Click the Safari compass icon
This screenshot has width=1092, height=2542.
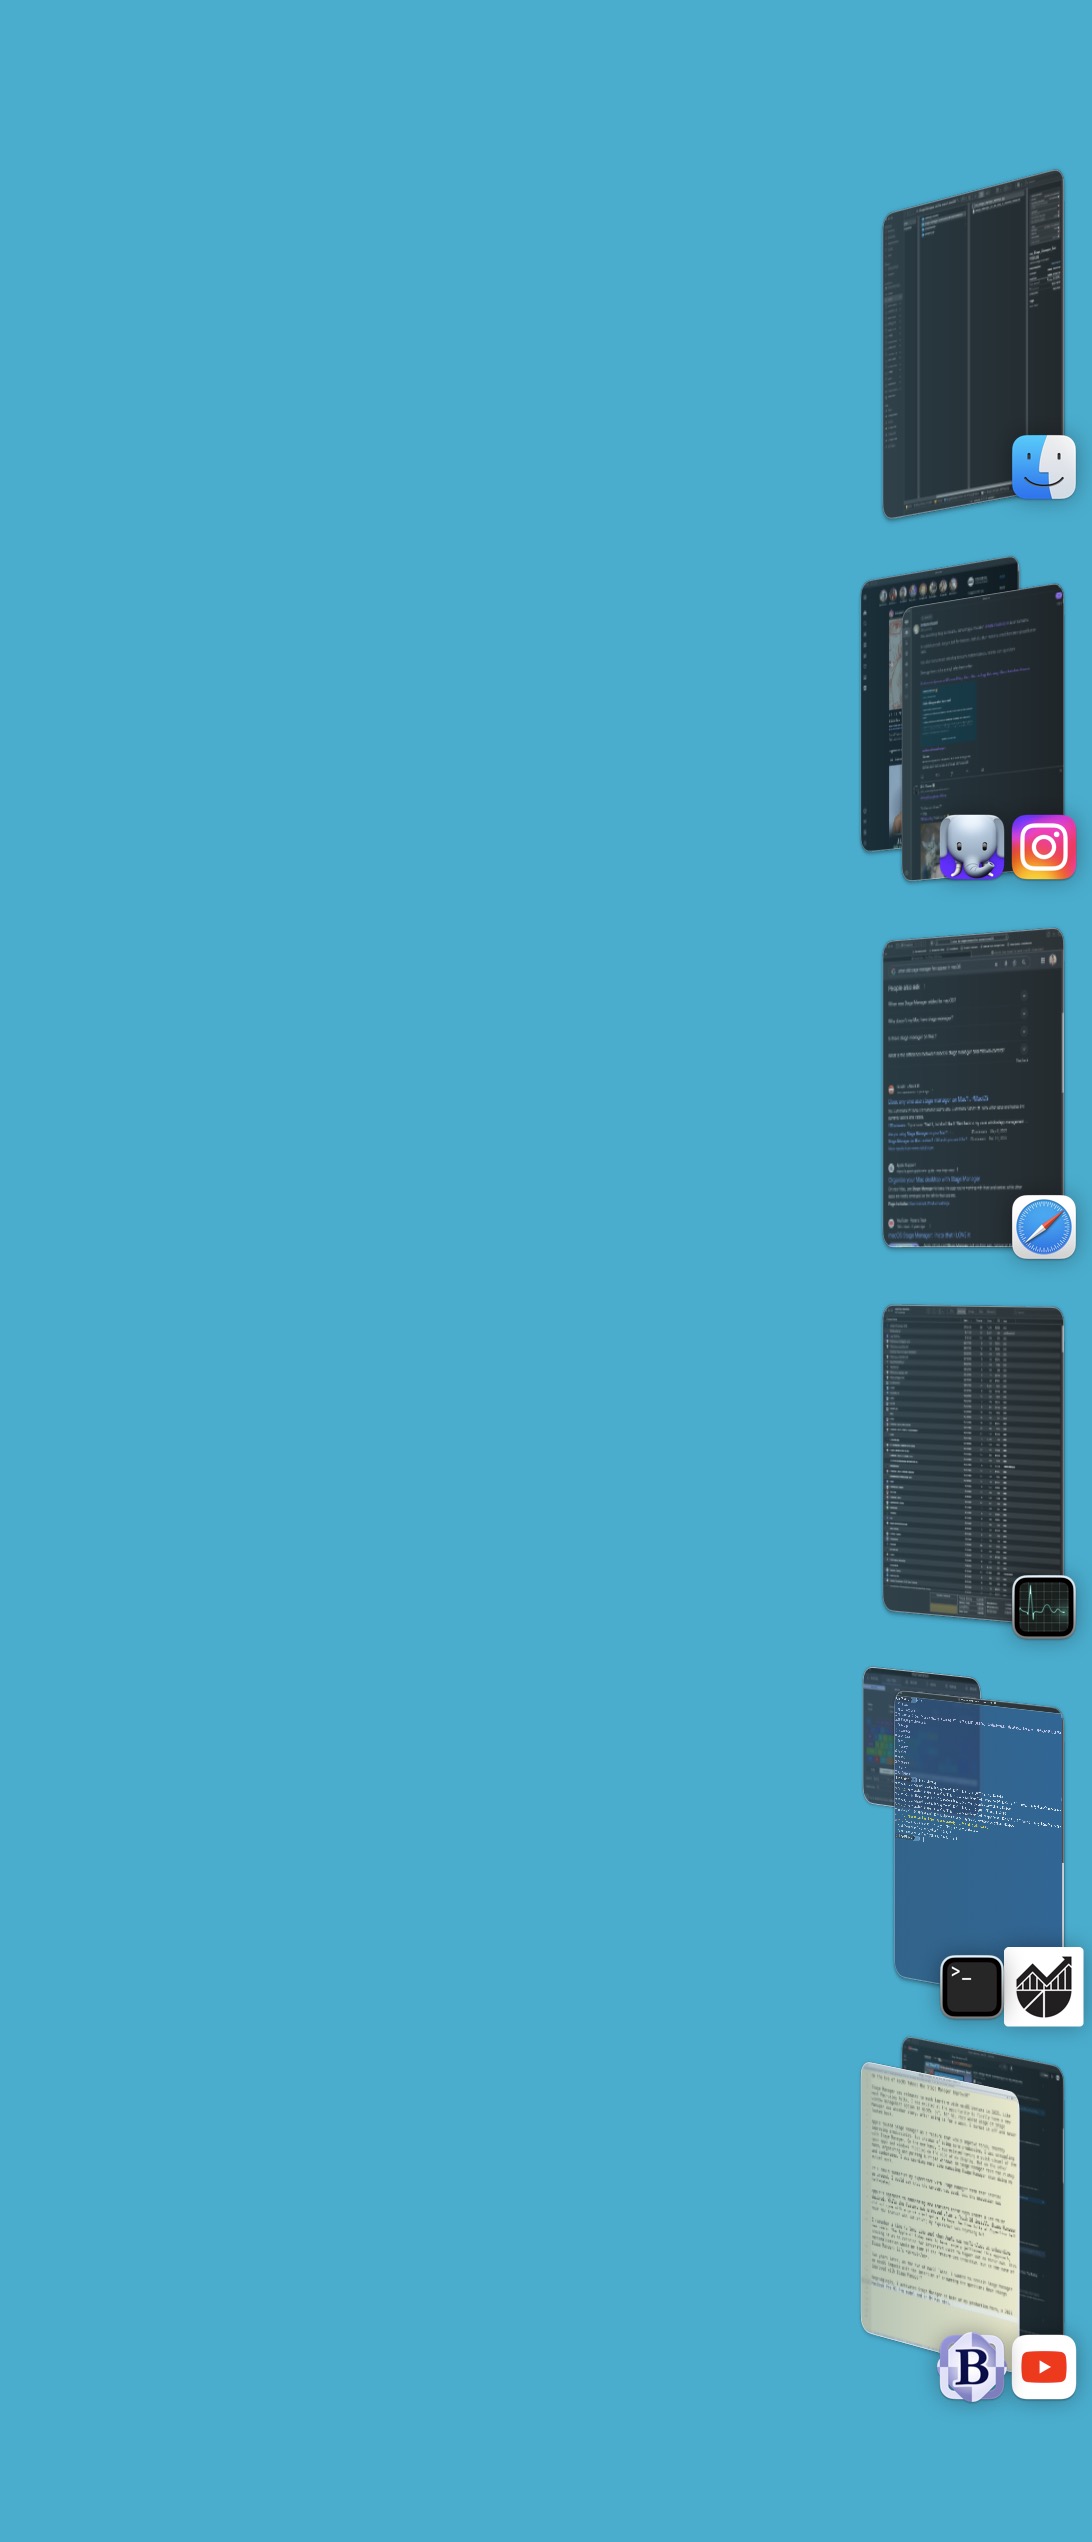(1043, 1227)
